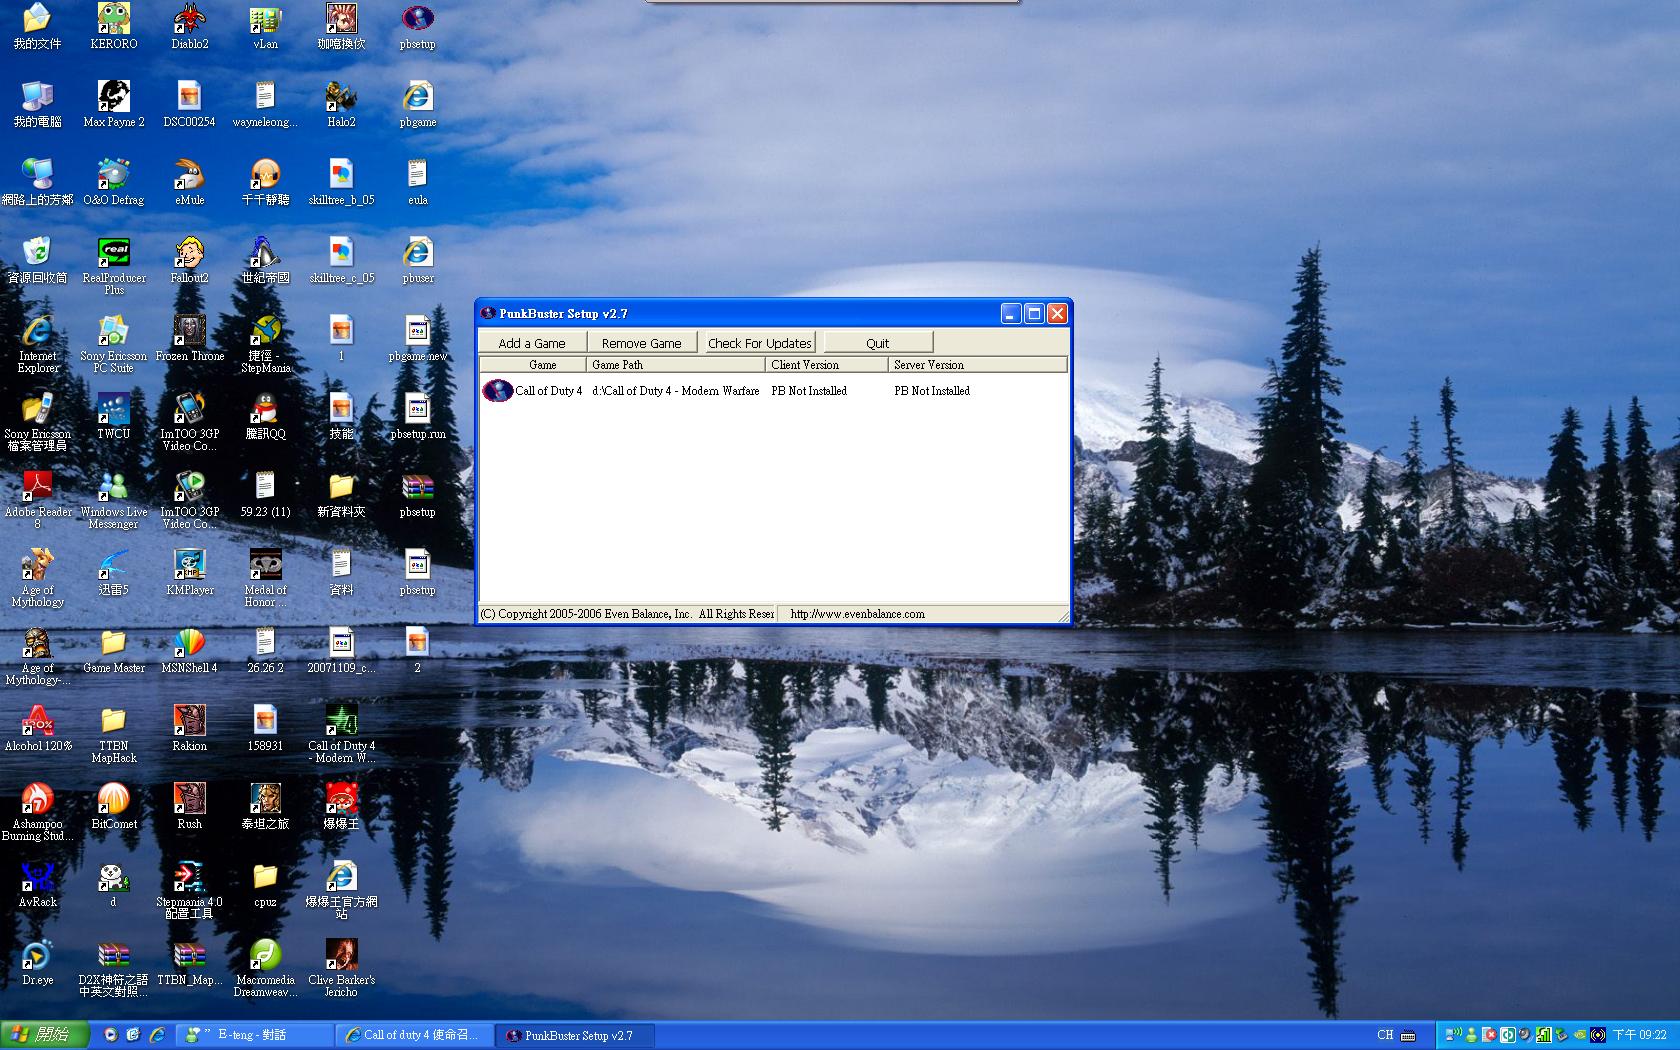Select the KERORO desktop icon
Screen dimensions: 1680x1050
click(x=113, y=19)
